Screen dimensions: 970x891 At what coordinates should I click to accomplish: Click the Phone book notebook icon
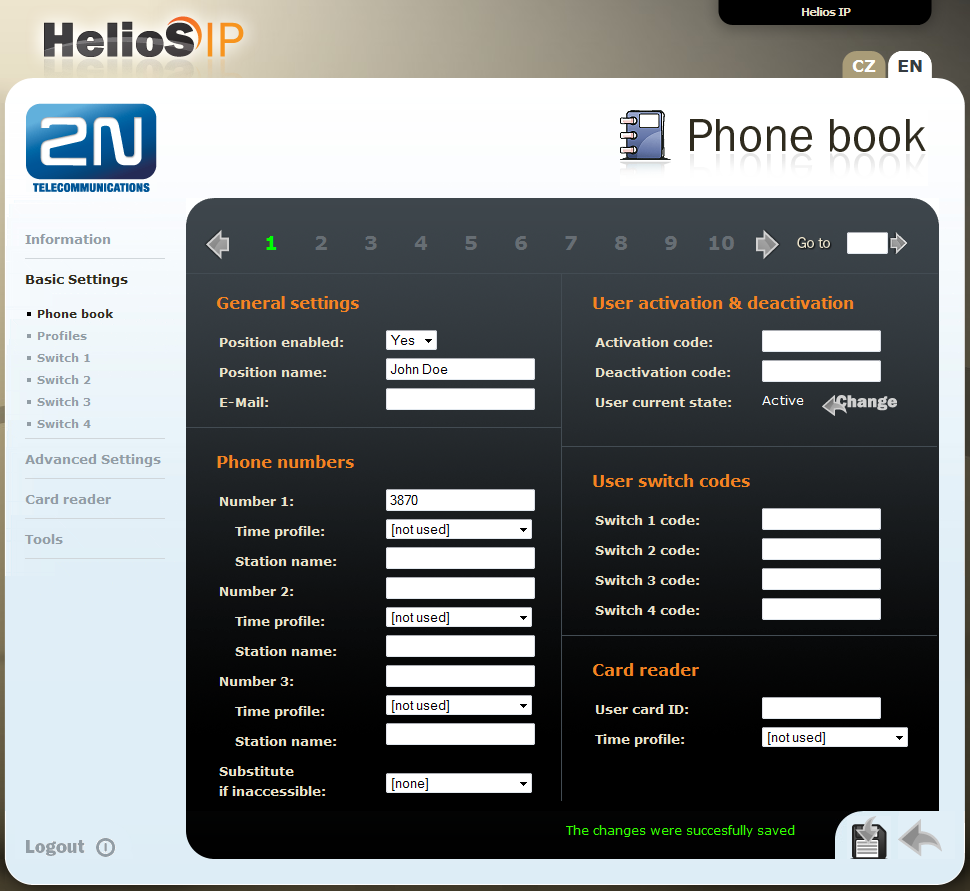click(642, 136)
